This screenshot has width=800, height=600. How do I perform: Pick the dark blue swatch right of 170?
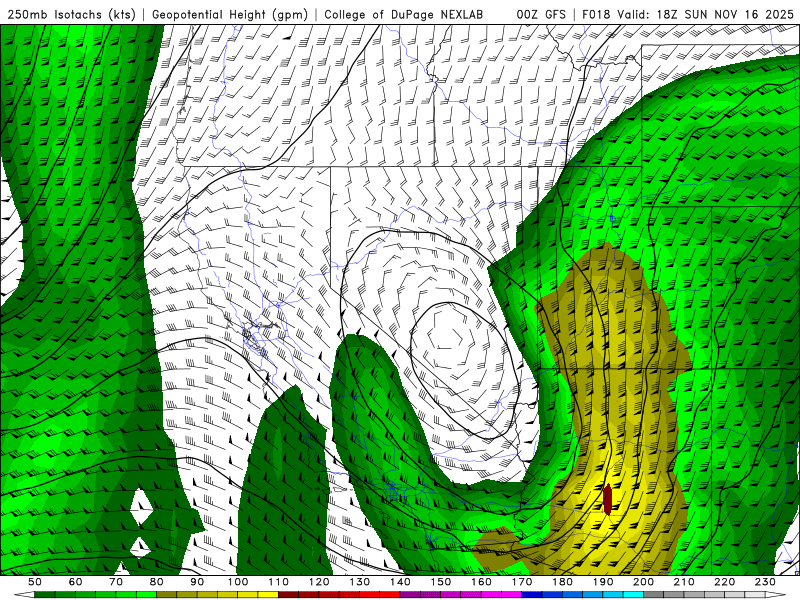(x=532, y=595)
